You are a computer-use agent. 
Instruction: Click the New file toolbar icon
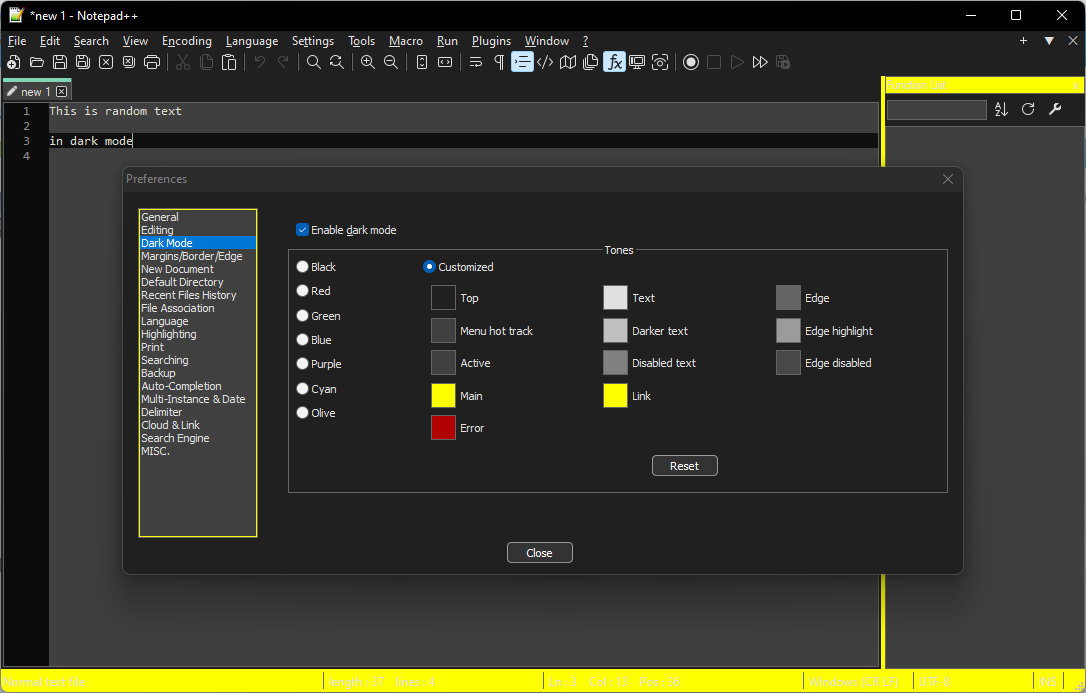tap(13, 62)
